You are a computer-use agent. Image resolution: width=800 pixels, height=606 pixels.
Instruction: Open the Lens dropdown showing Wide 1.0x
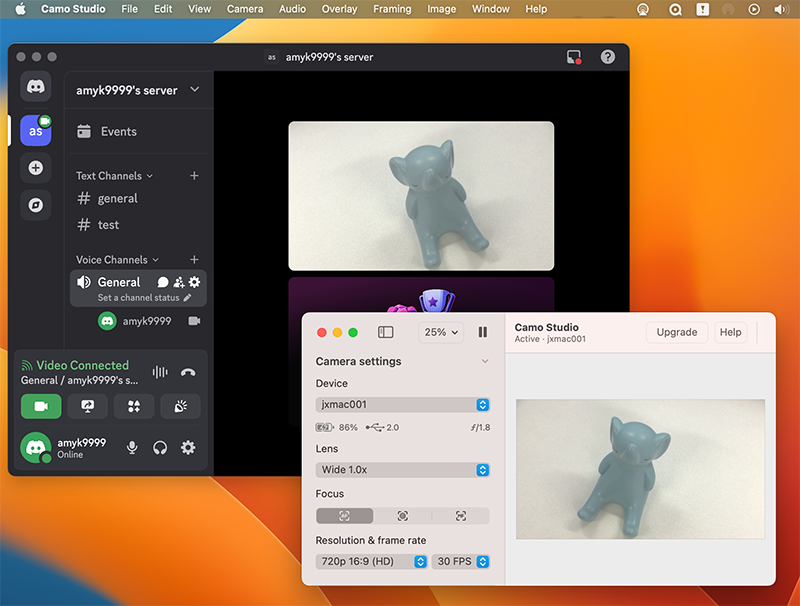pos(403,470)
